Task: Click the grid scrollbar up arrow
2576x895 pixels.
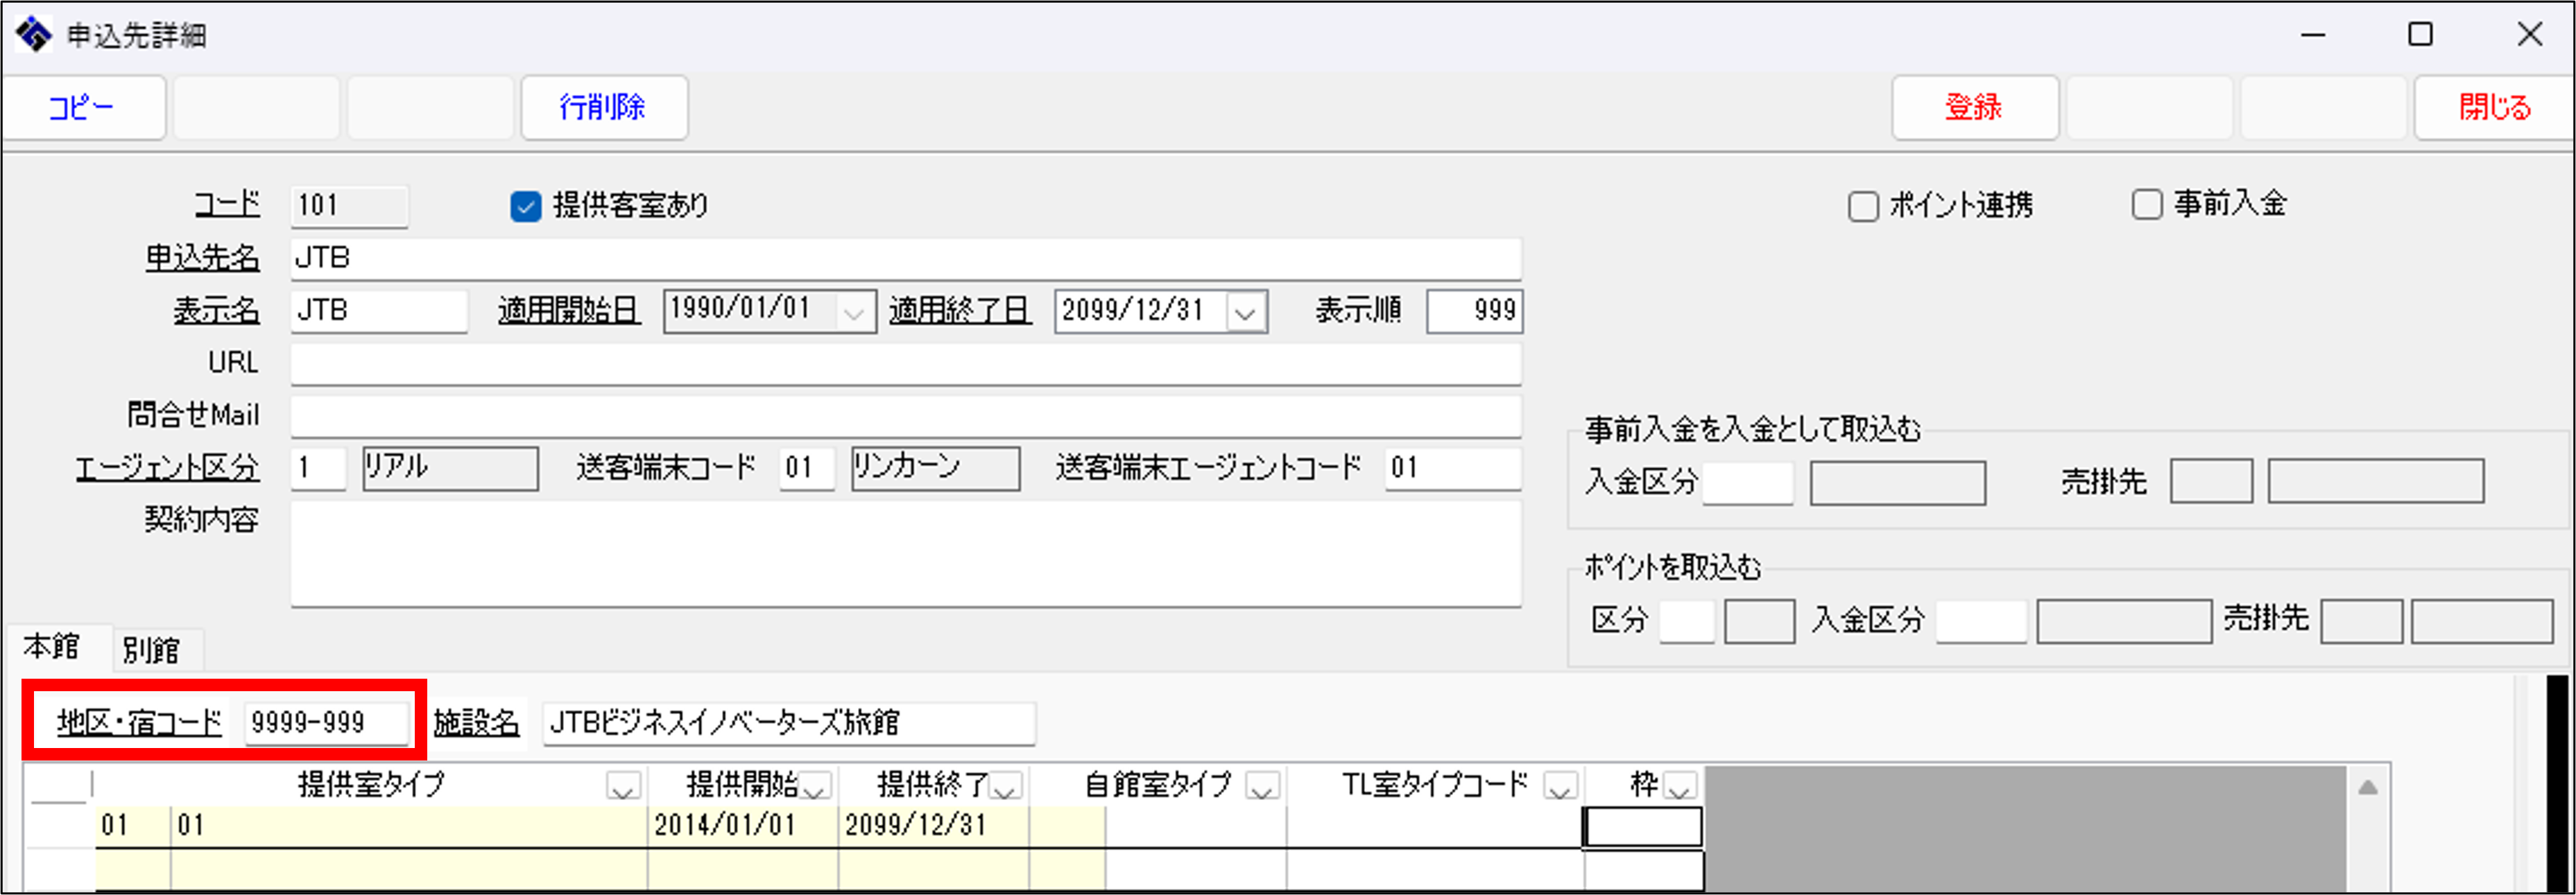Action: (2367, 789)
